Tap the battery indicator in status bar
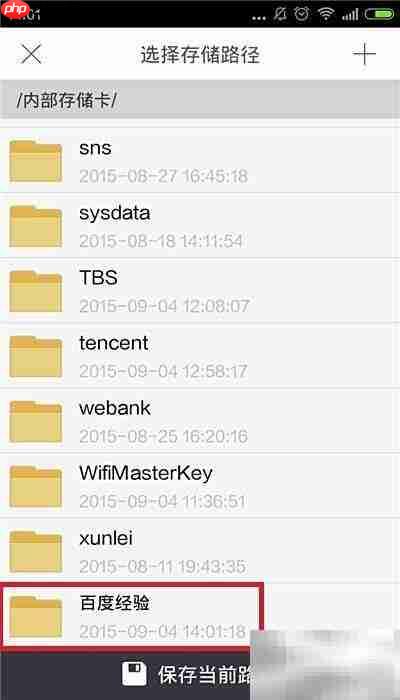Screen dimensions: 400x700 379,14
